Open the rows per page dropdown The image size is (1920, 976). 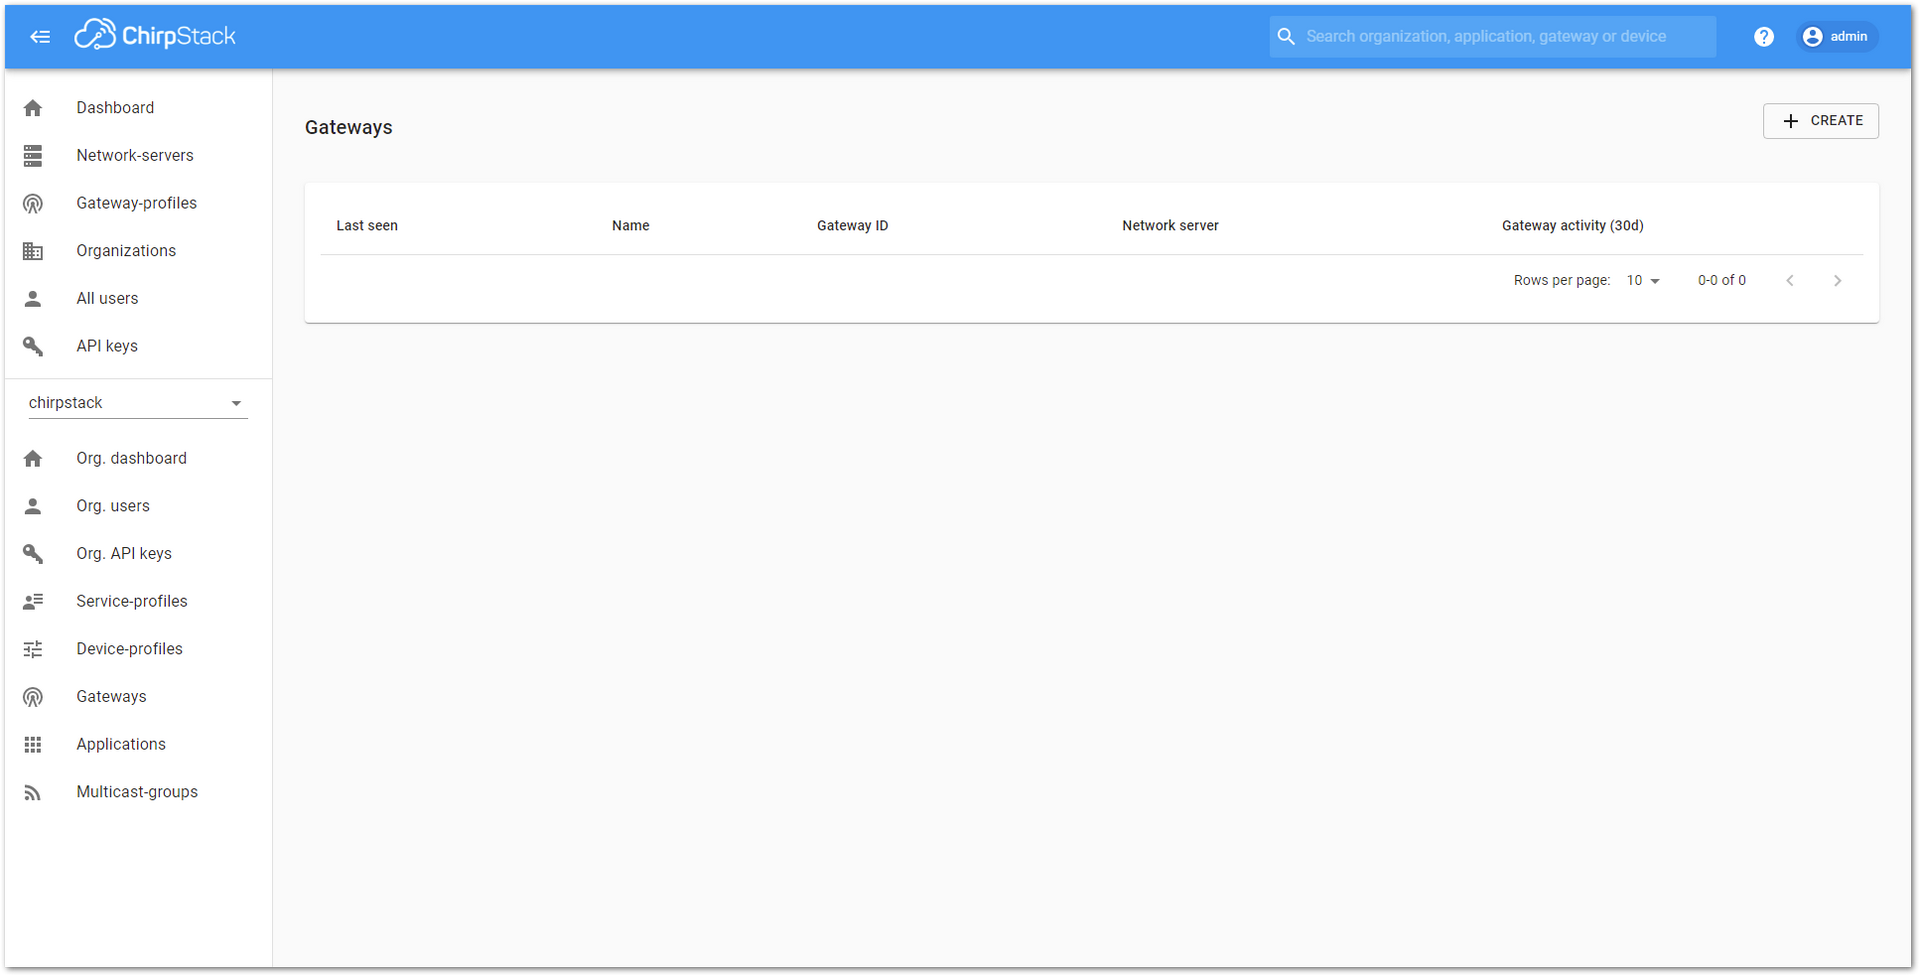[x=1643, y=281]
